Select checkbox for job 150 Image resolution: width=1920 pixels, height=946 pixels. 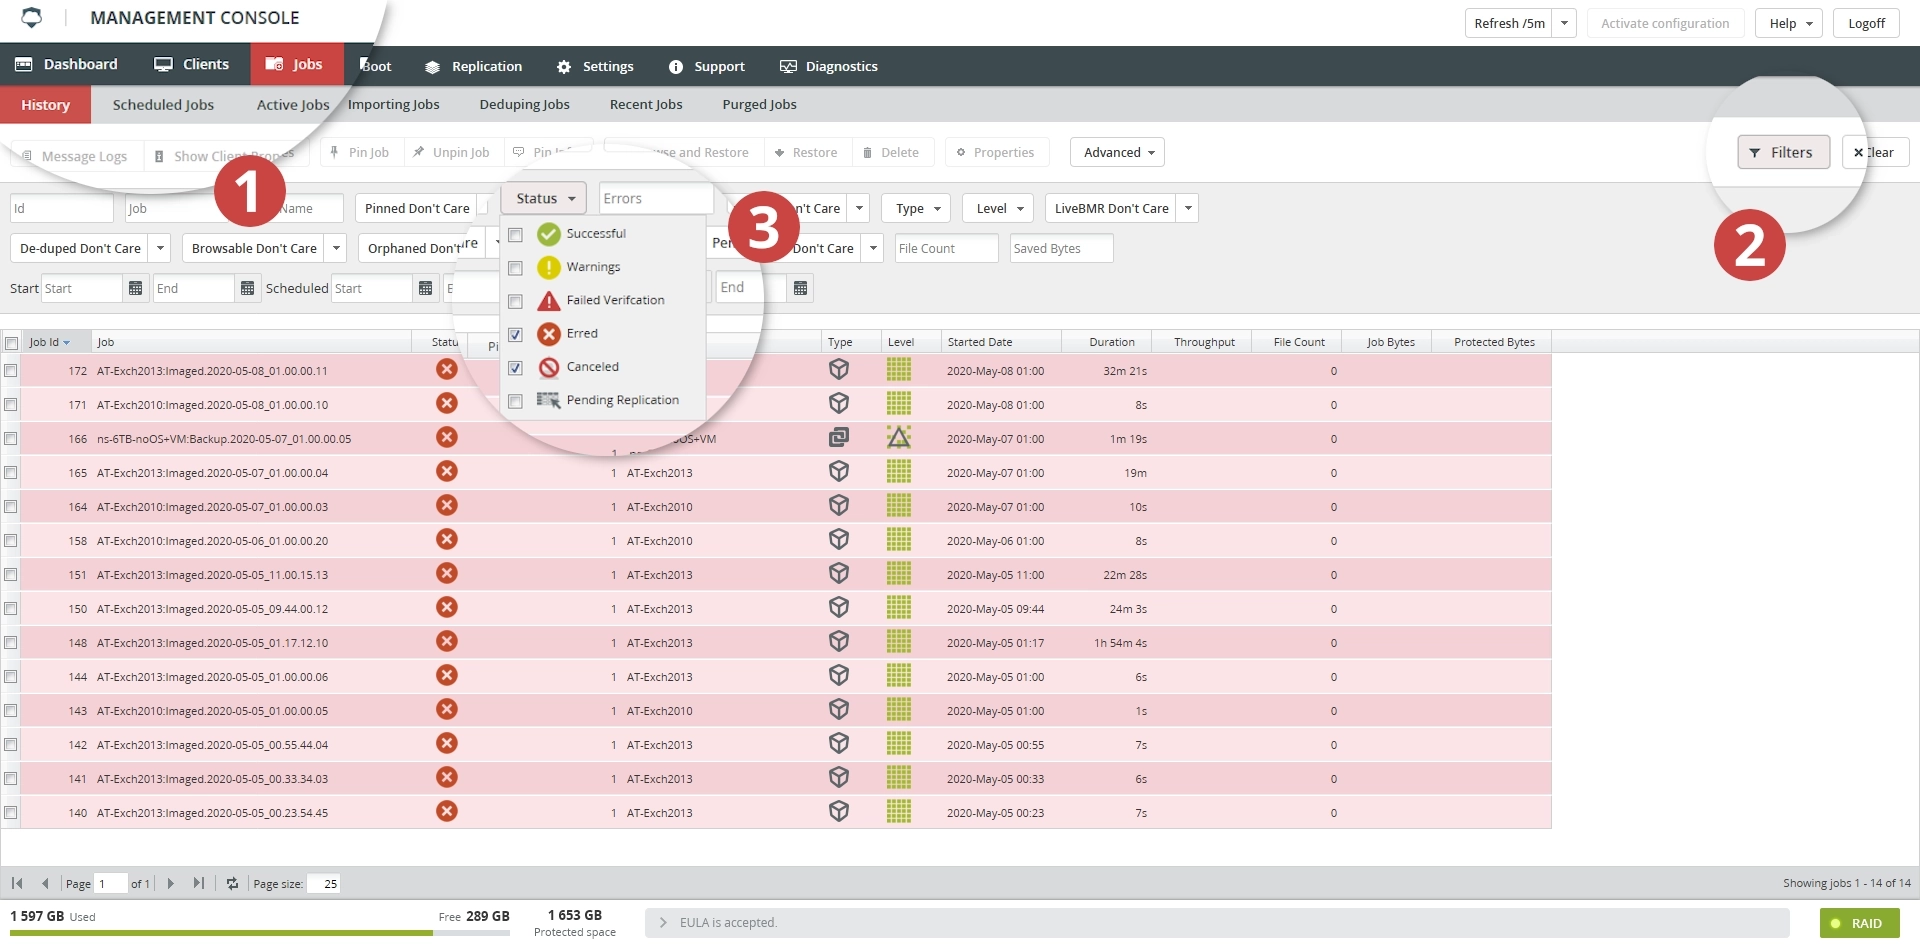[11, 608]
